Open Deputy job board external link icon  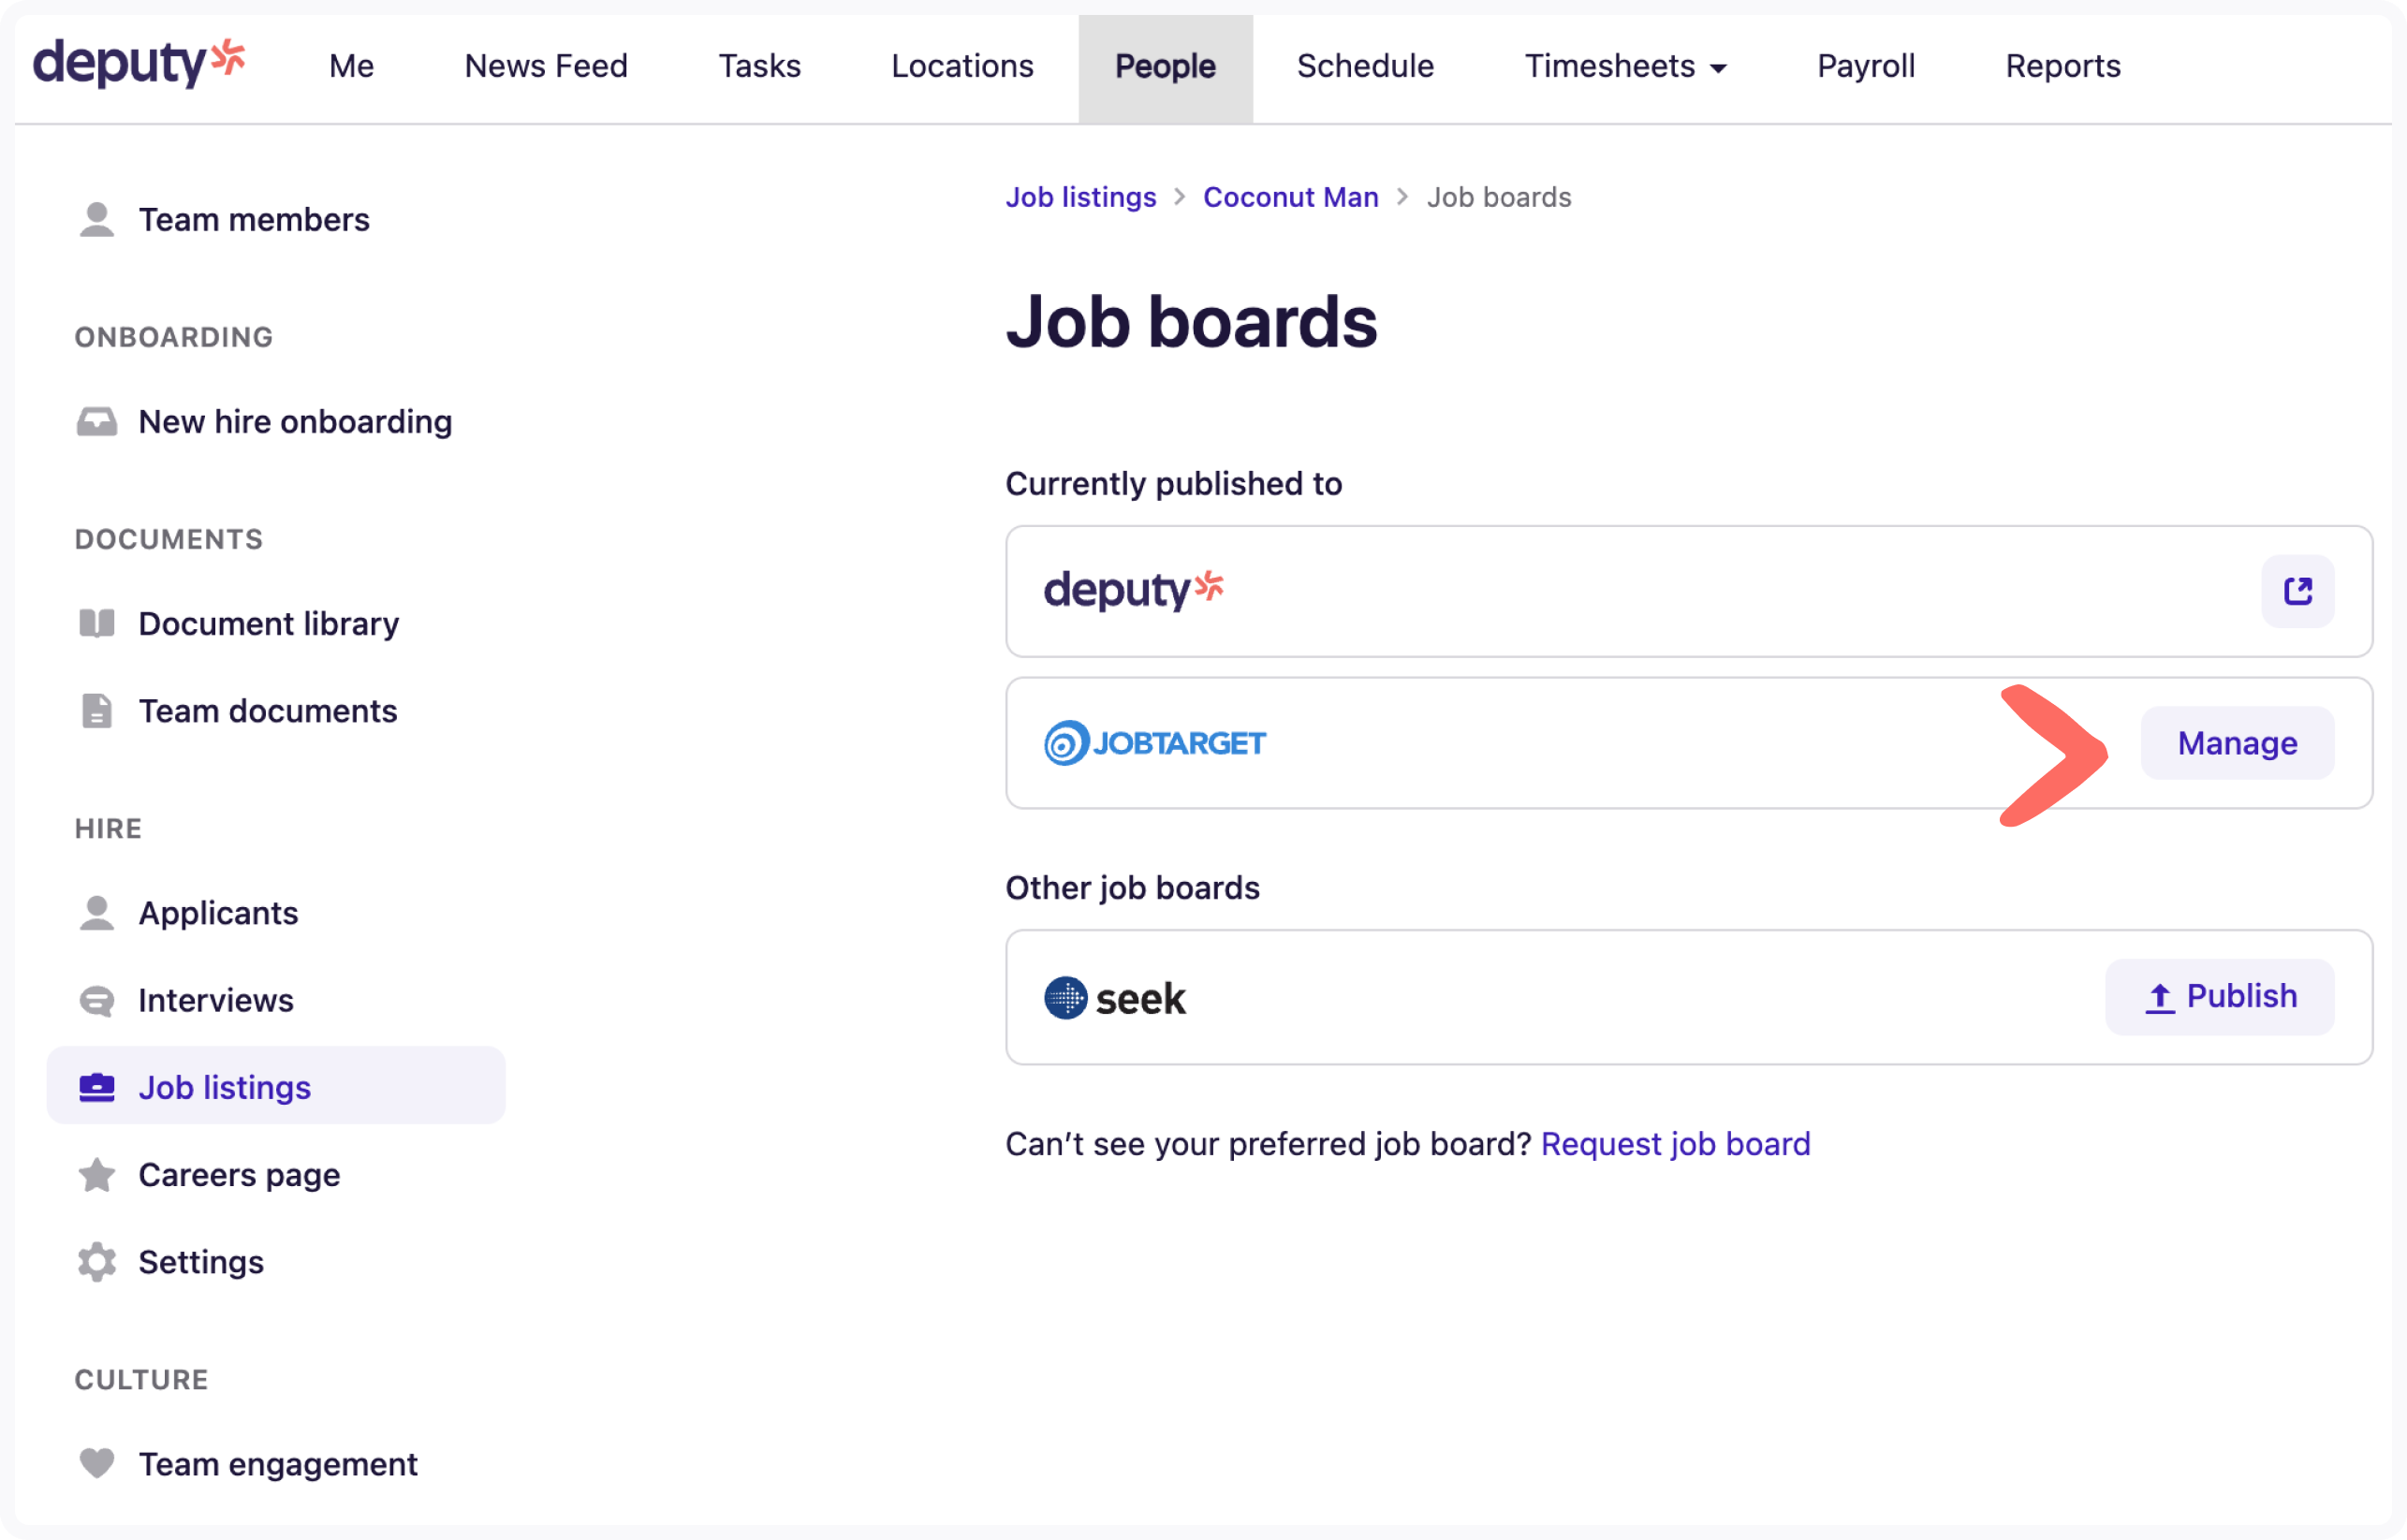pos(2297,591)
